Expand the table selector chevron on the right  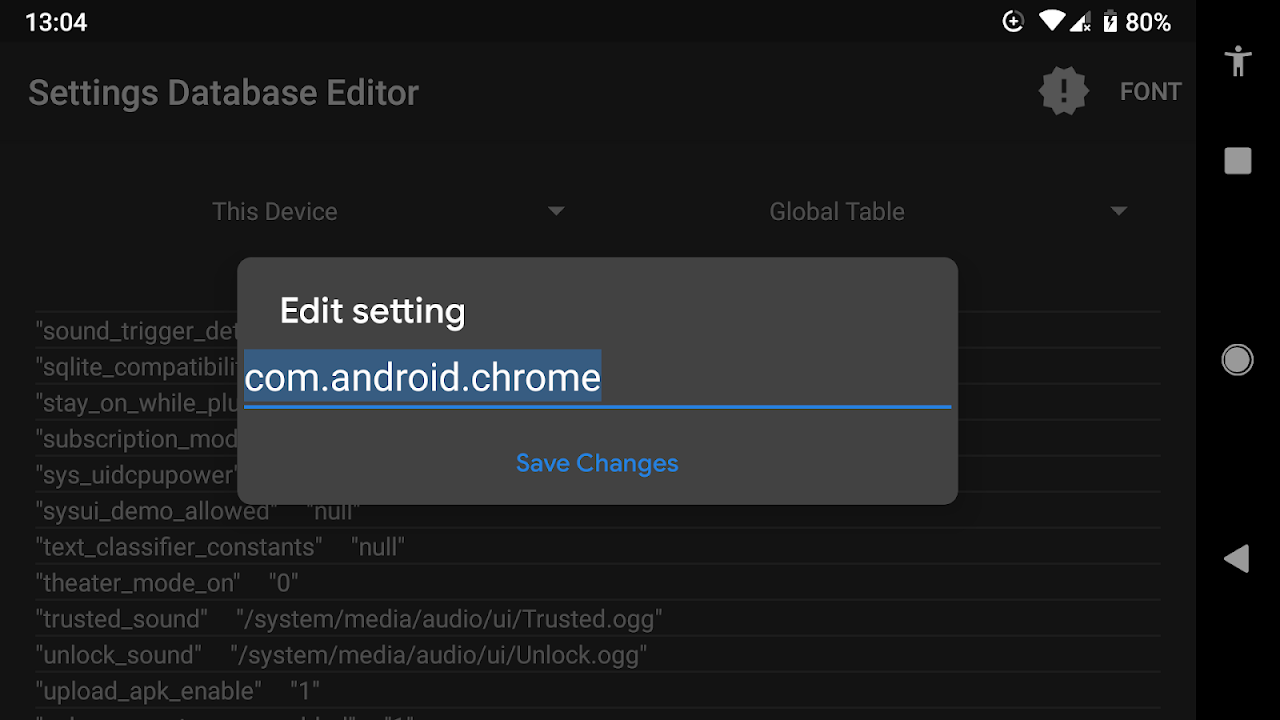point(1119,211)
